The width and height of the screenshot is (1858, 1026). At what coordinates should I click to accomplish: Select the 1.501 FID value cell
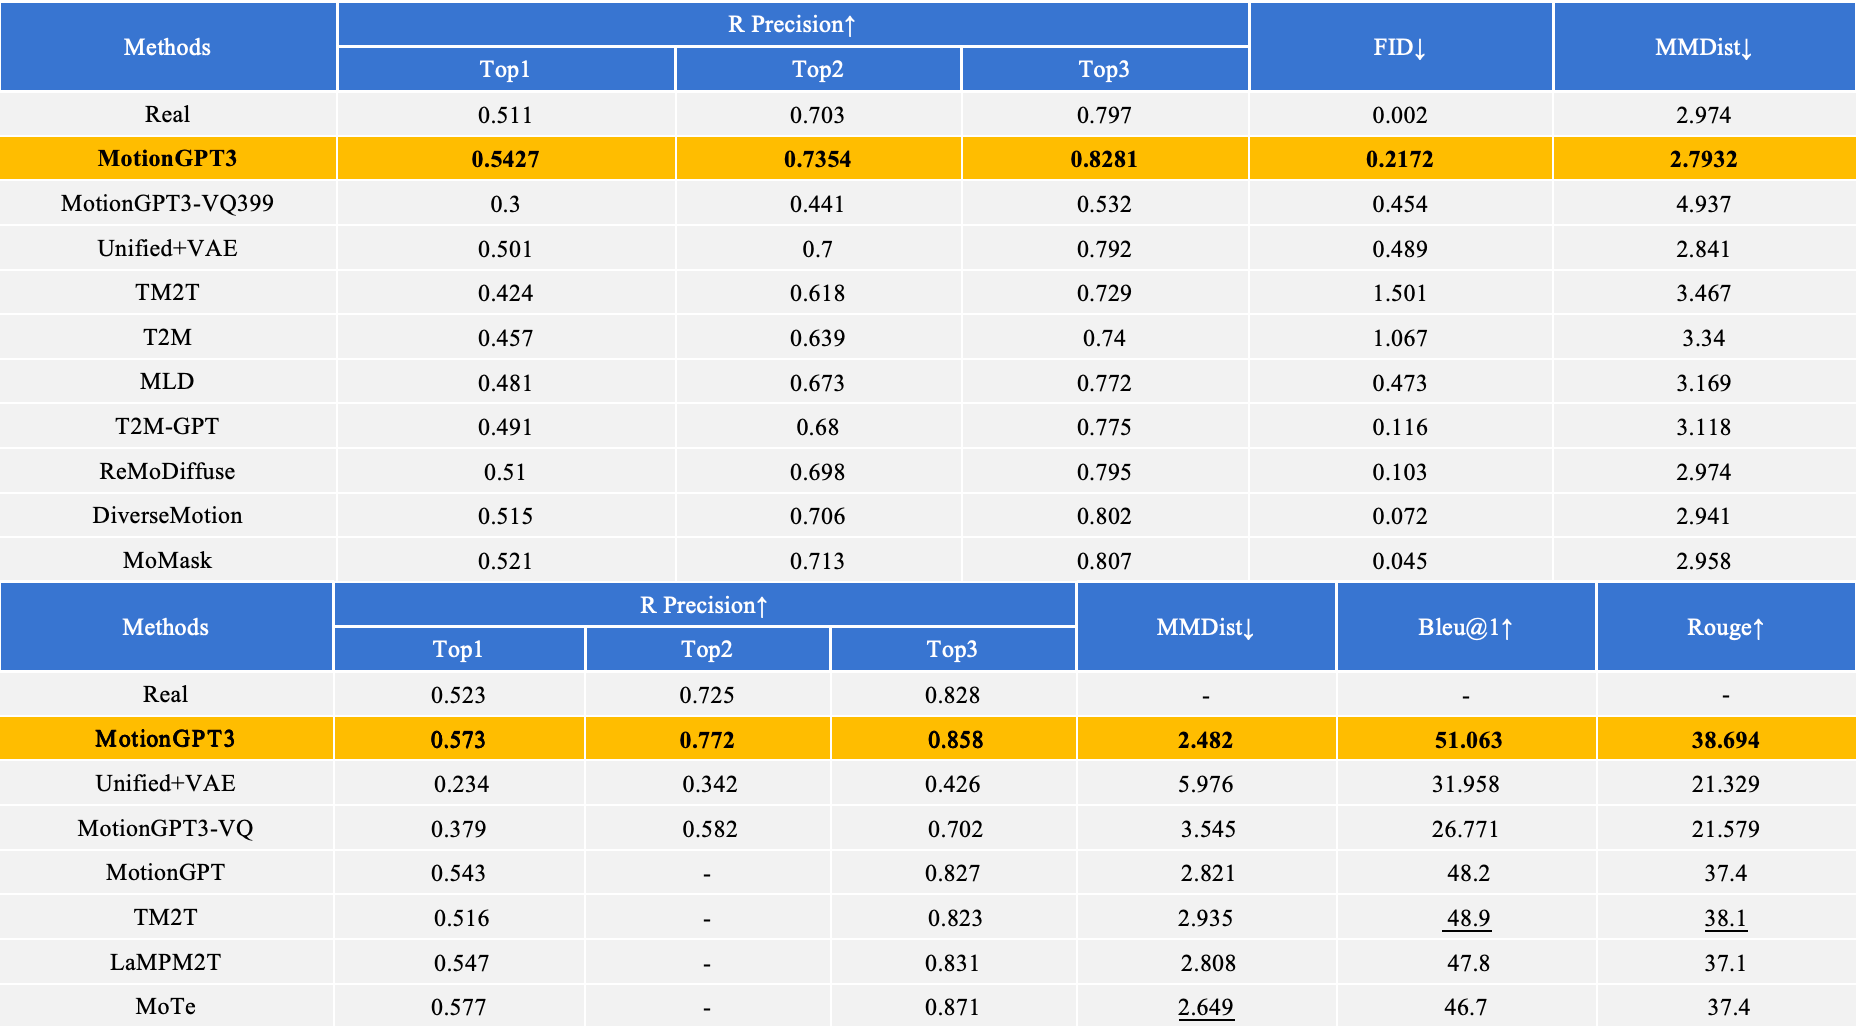(x=1399, y=293)
